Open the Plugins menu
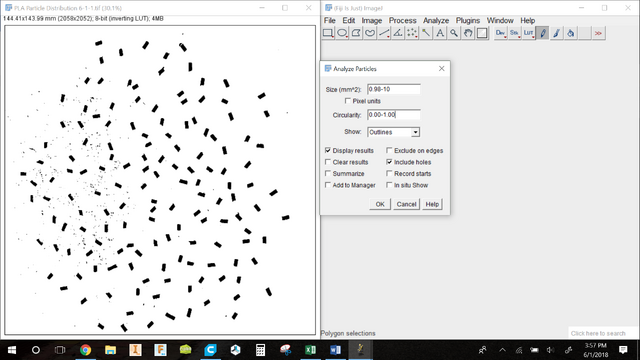Image resolution: width=640 pixels, height=360 pixels. click(468, 20)
